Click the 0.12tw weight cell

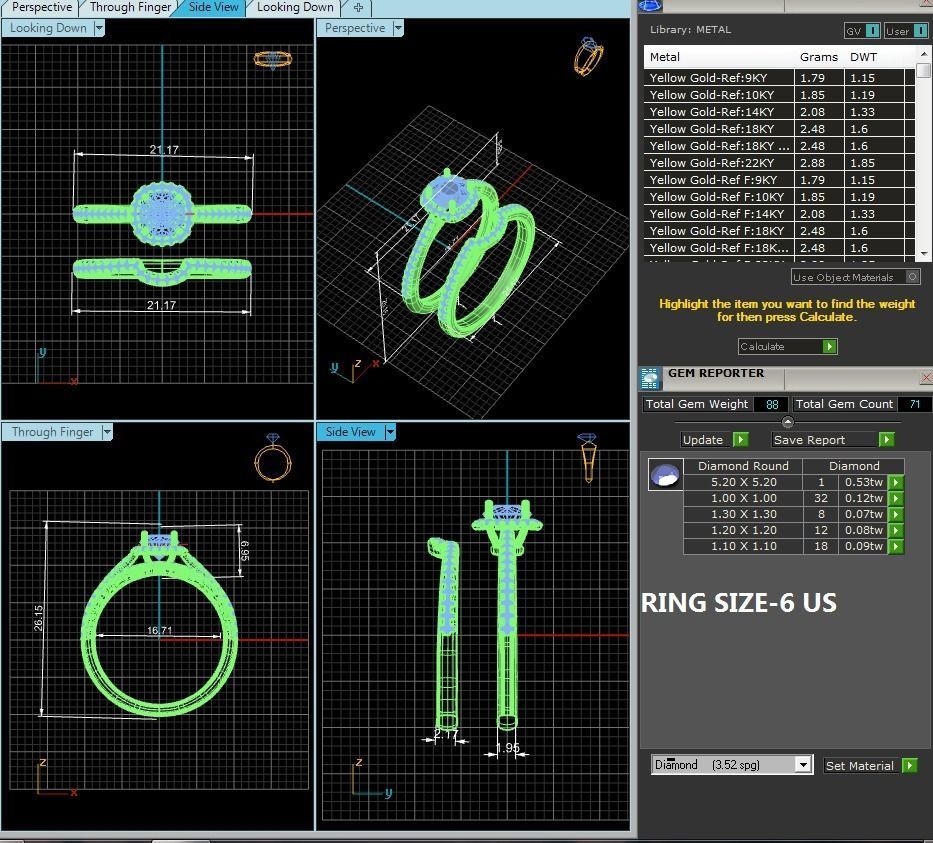(863, 499)
